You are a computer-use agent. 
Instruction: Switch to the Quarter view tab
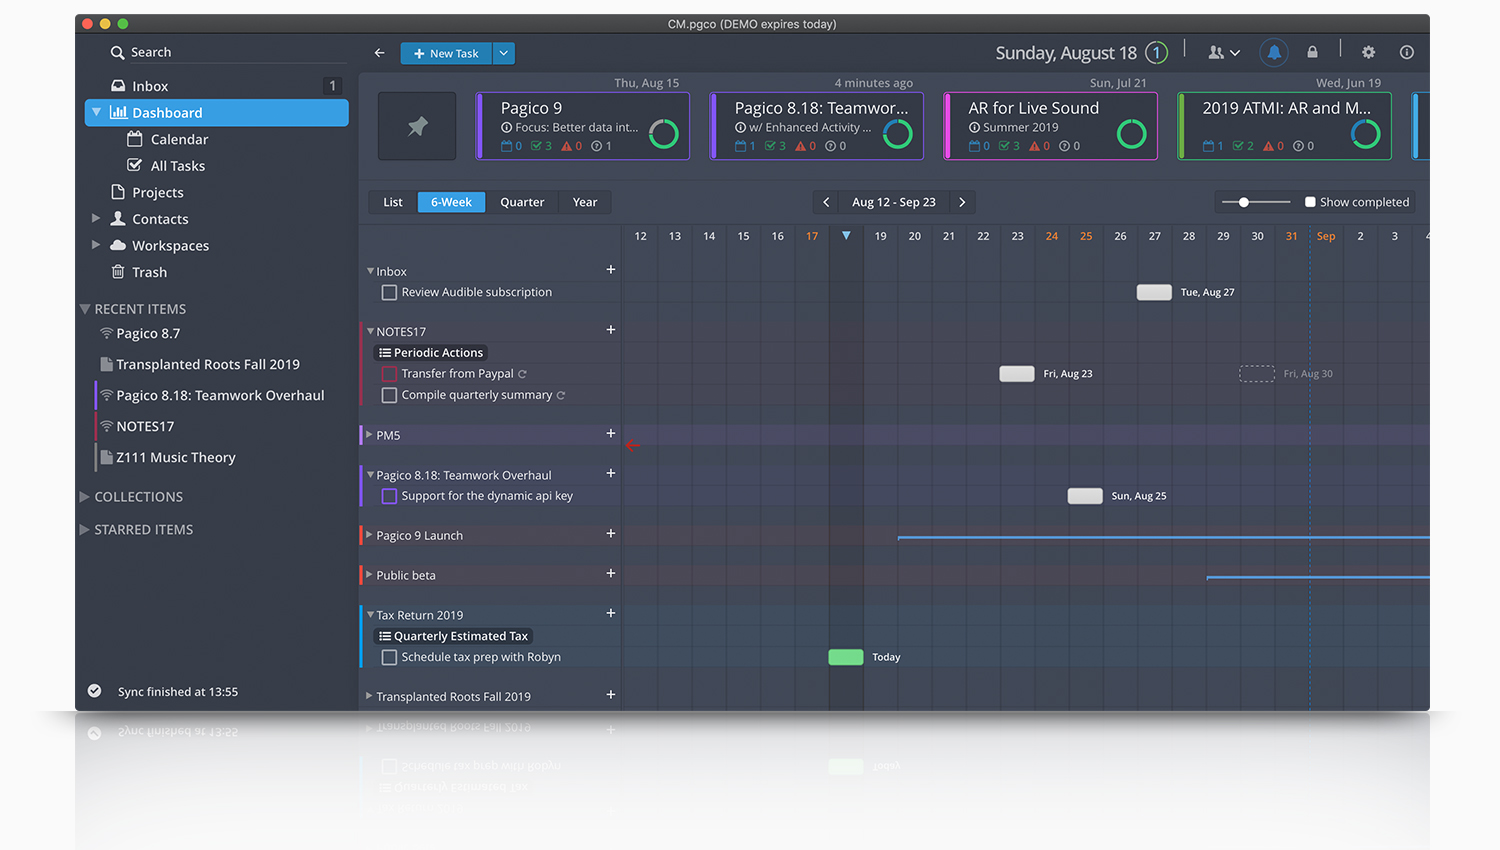522,202
